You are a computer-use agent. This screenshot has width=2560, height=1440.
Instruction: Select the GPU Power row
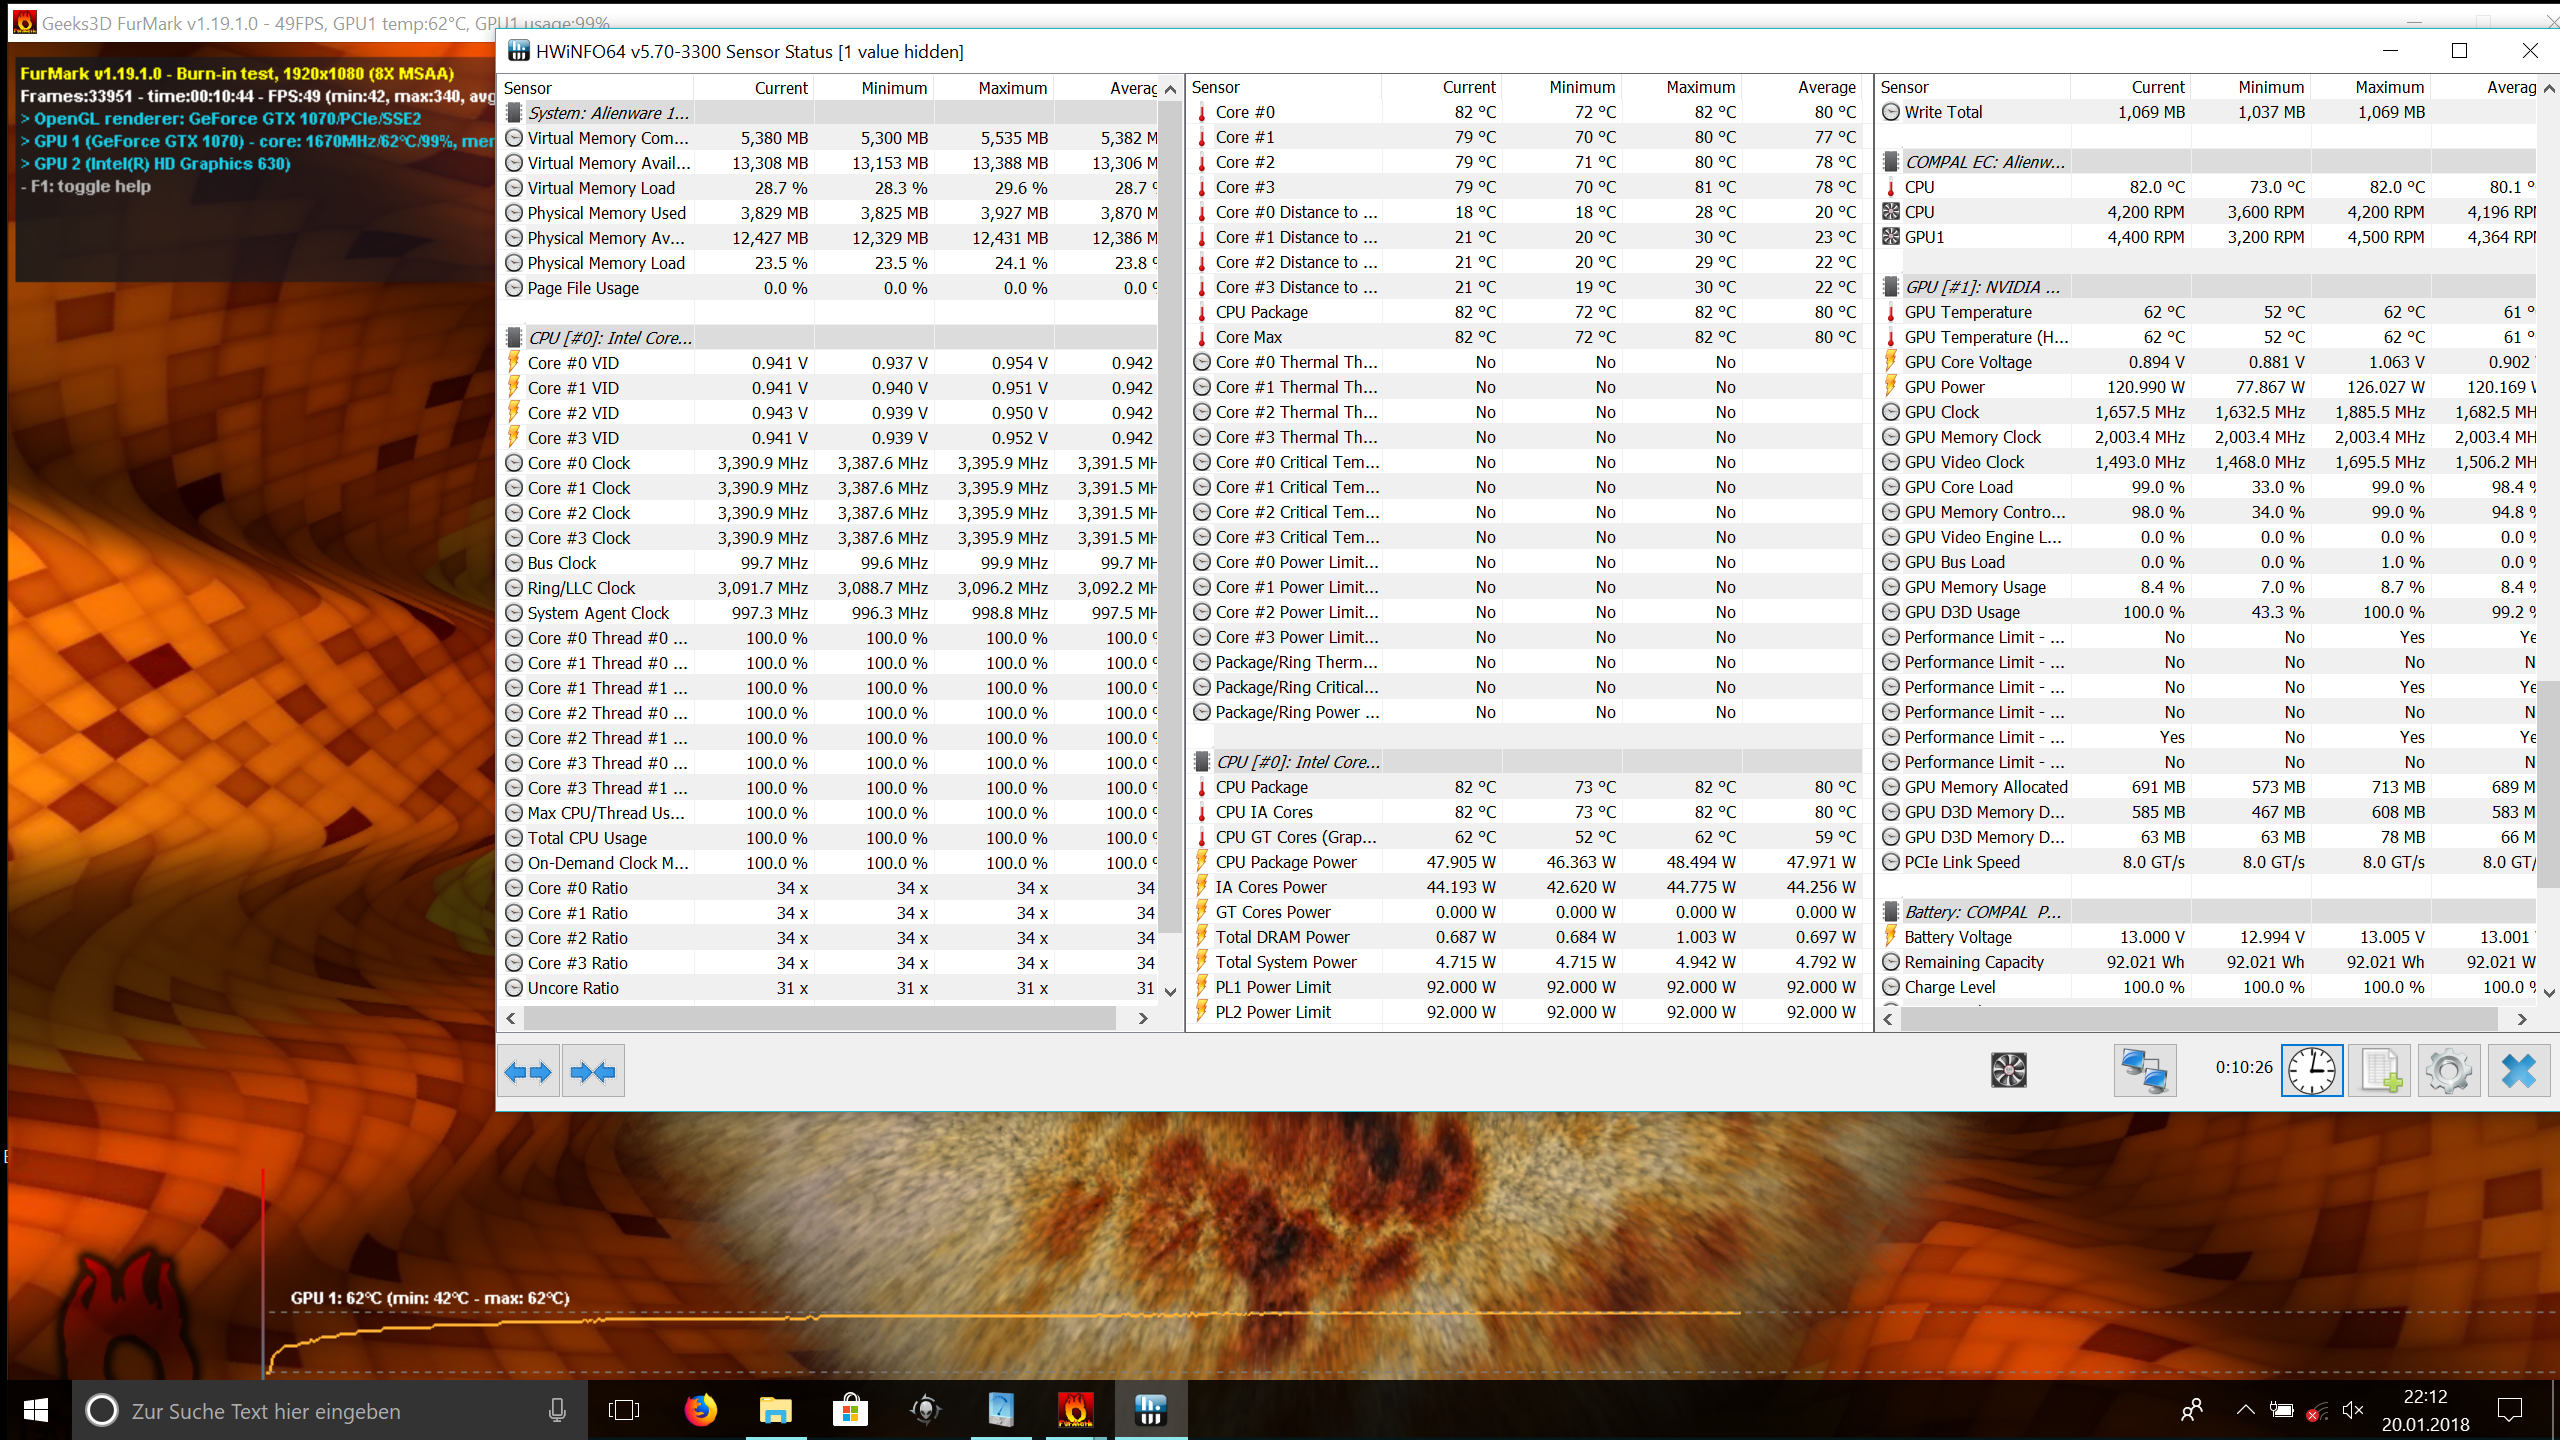2208,387
